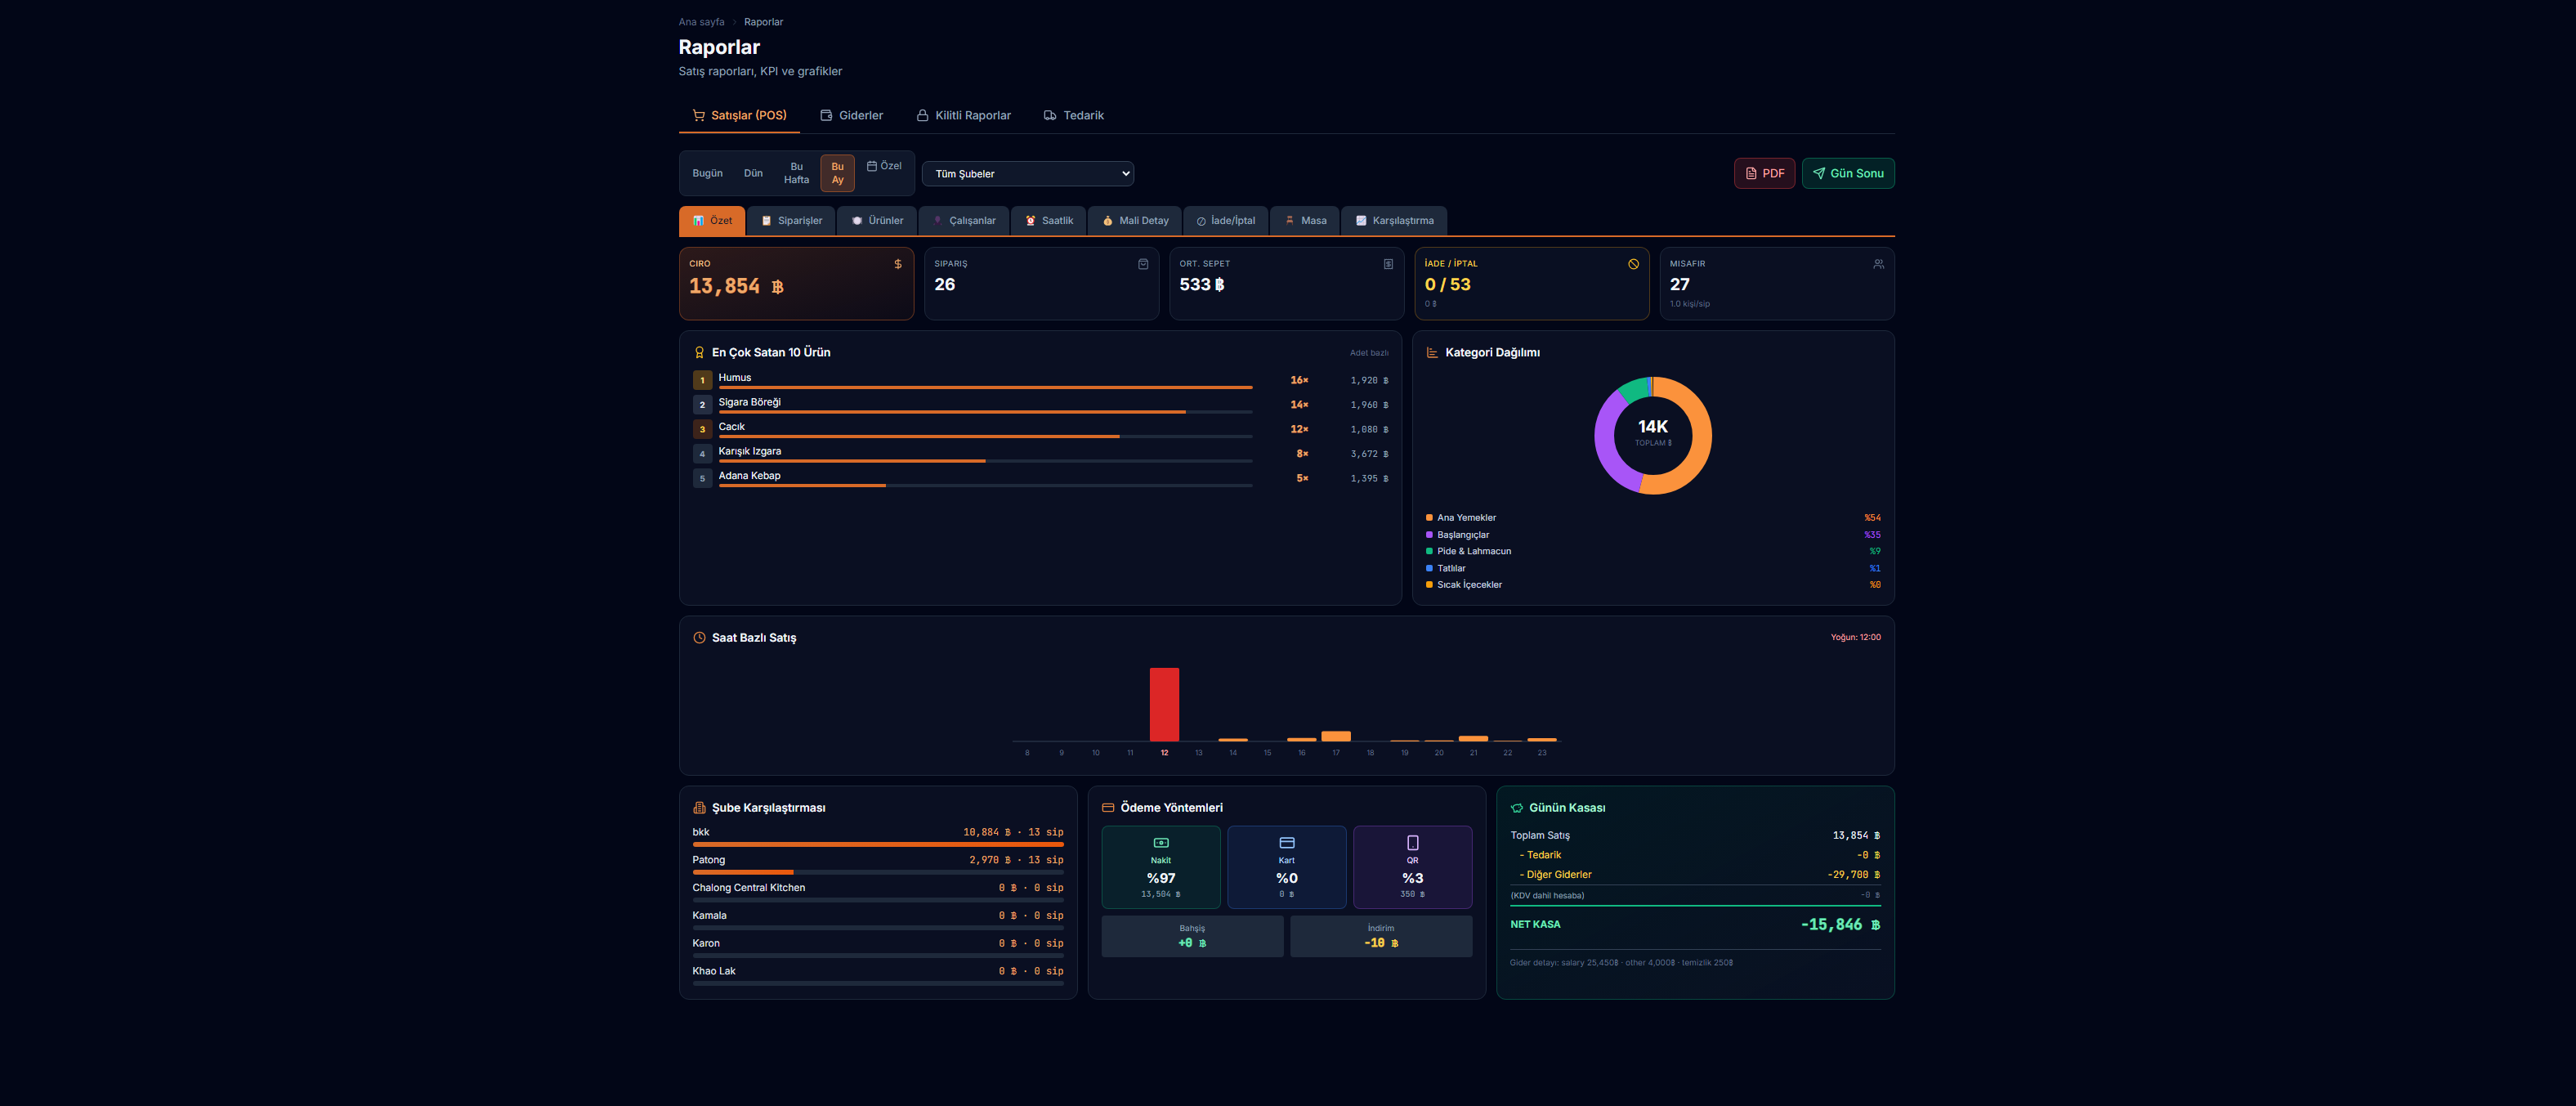Select the Bugün date range

(707, 173)
